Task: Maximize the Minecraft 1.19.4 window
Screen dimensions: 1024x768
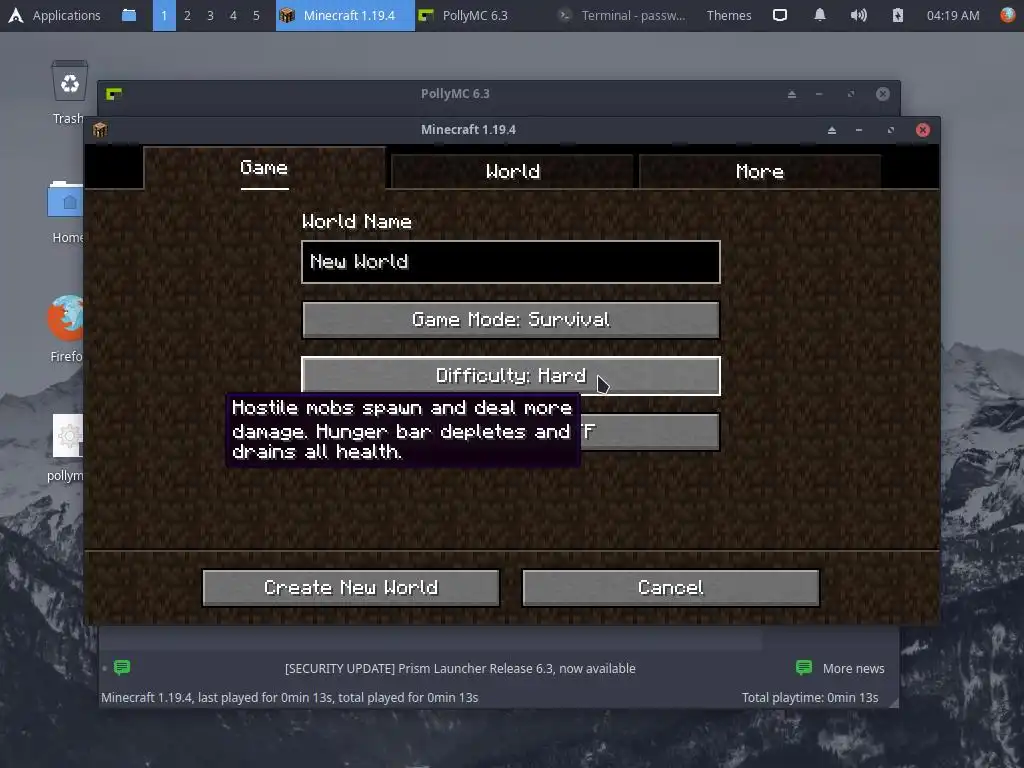Action: pos(891,130)
